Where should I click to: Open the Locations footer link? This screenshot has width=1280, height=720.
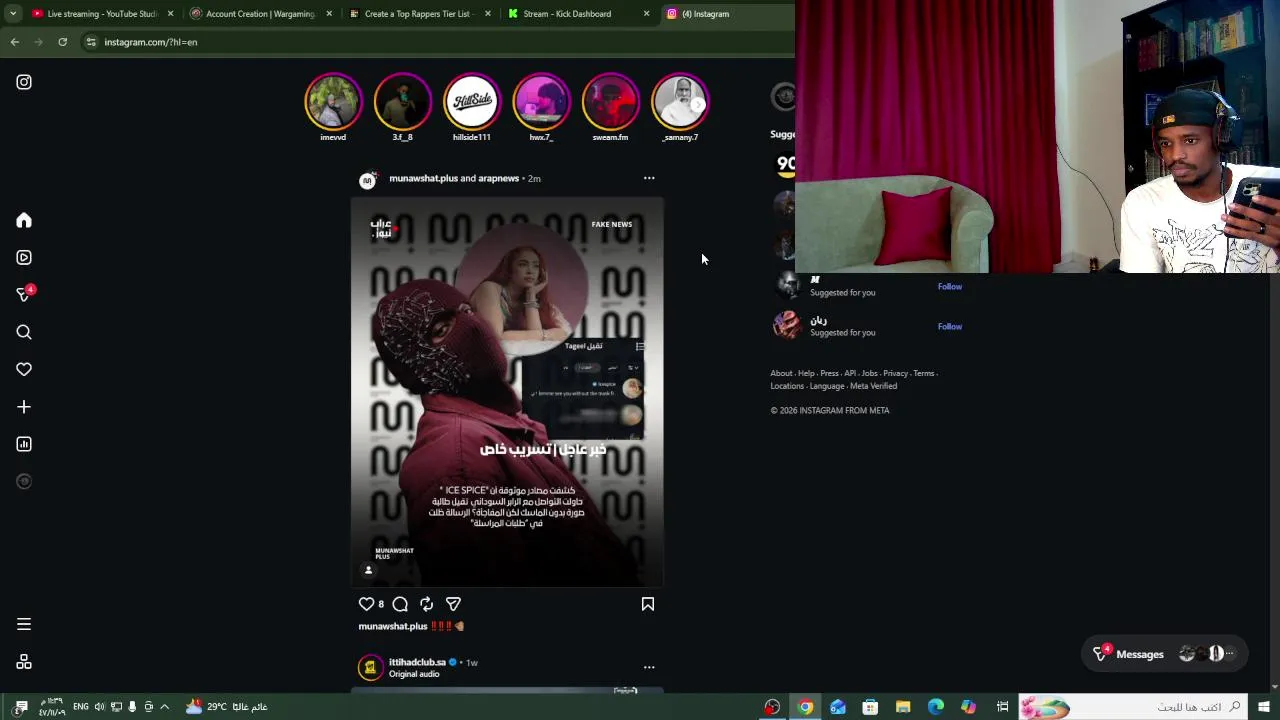pos(787,386)
